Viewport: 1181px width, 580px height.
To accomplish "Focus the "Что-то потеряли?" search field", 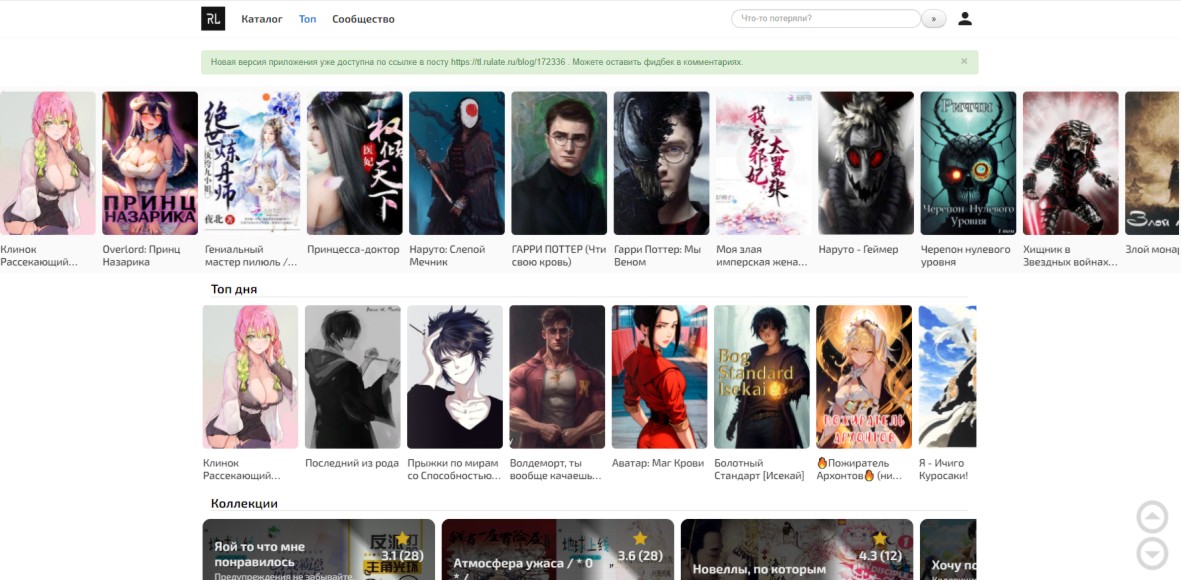I will coord(826,19).
